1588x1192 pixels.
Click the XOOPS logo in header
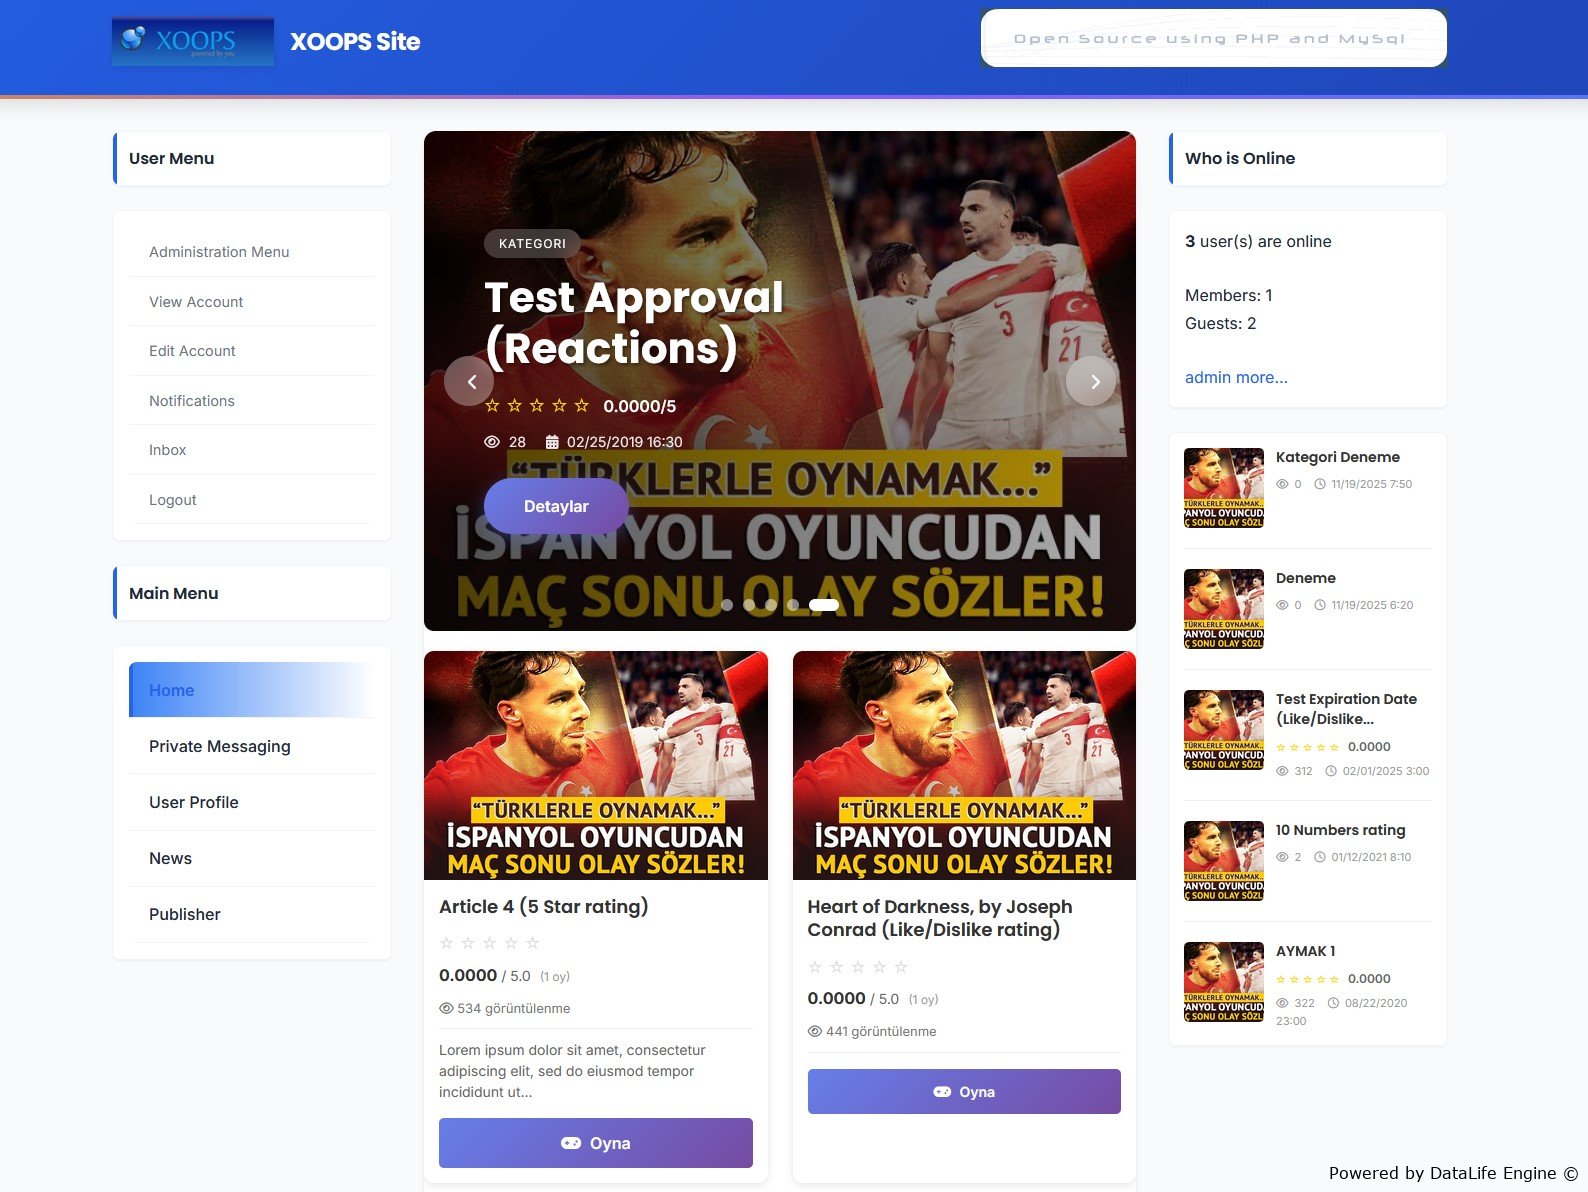pos(193,42)
